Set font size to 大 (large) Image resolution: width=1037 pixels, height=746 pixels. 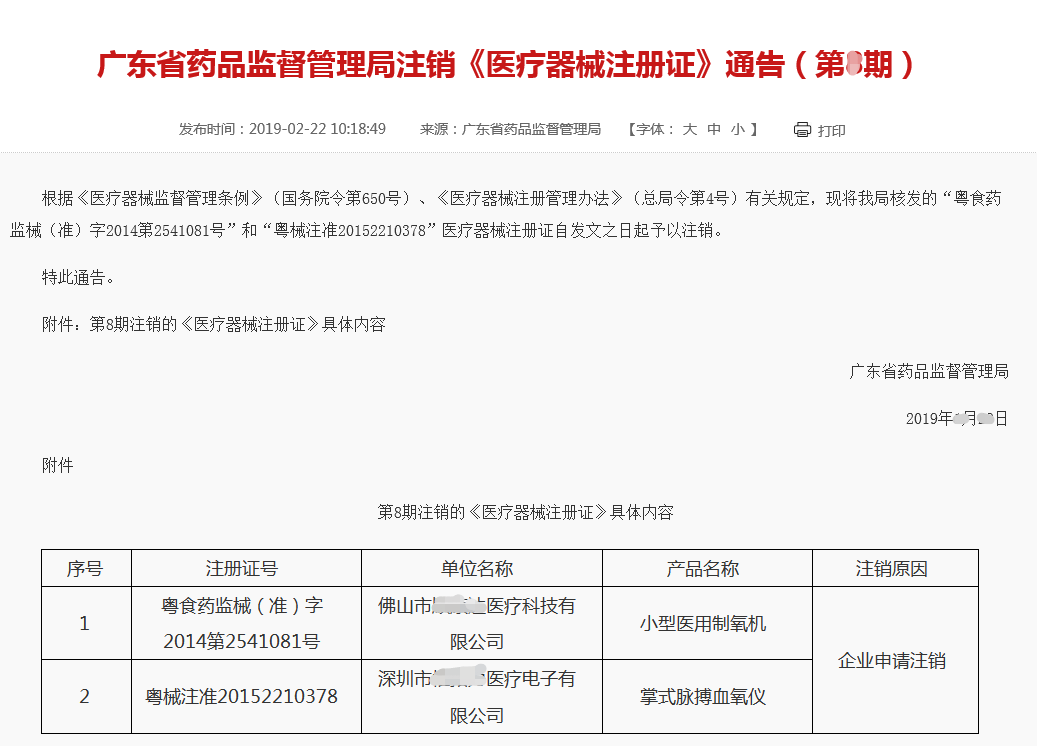[689, 129]
